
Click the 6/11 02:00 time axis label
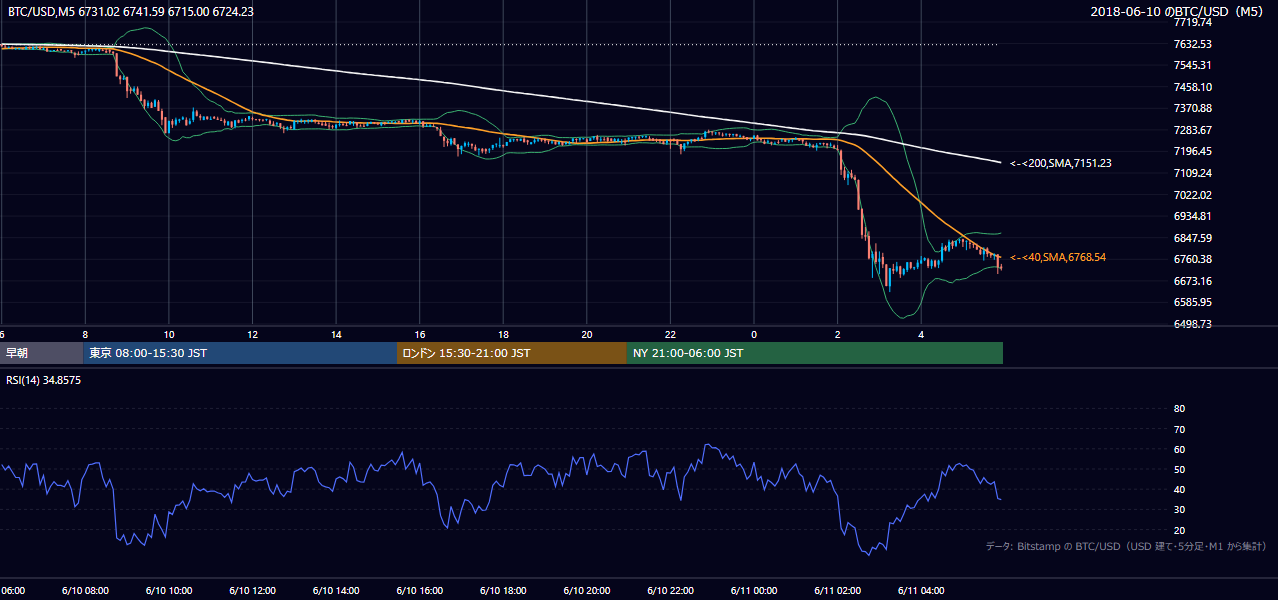tap(838, 590)
